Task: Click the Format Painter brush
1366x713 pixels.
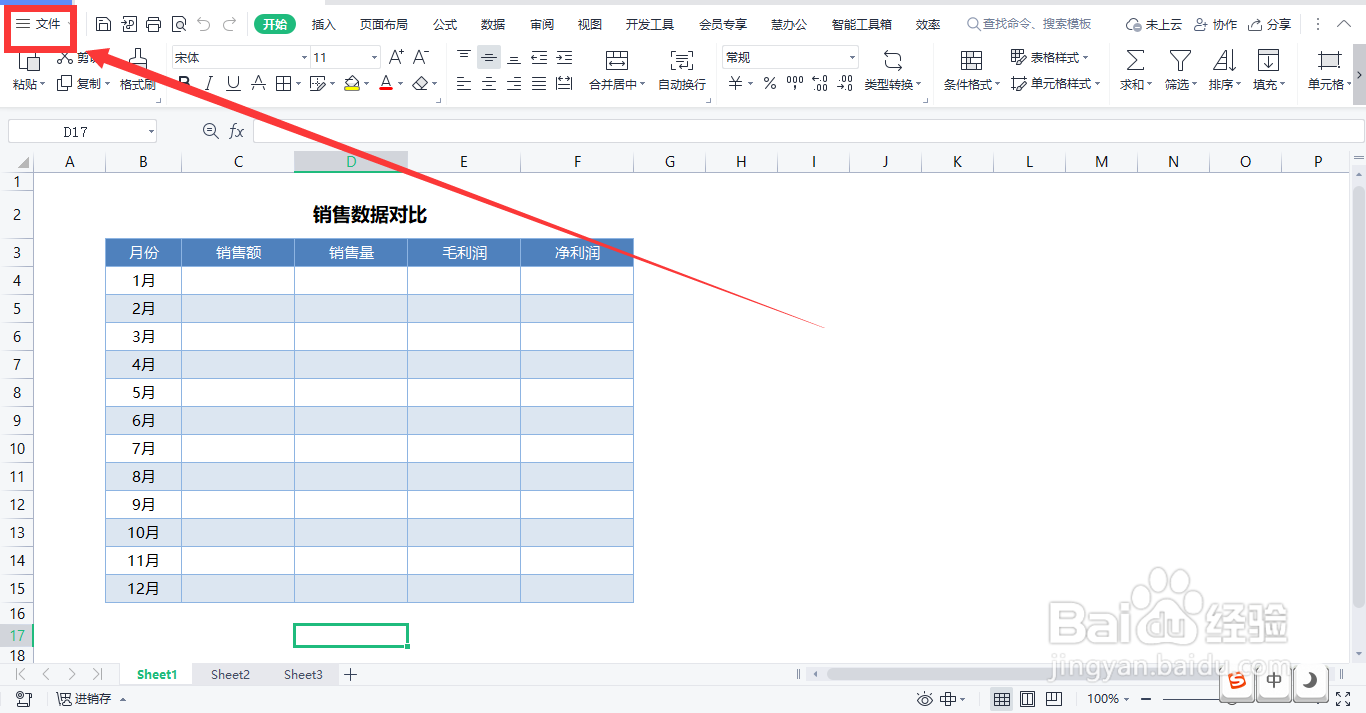Action: pos(138,68)
